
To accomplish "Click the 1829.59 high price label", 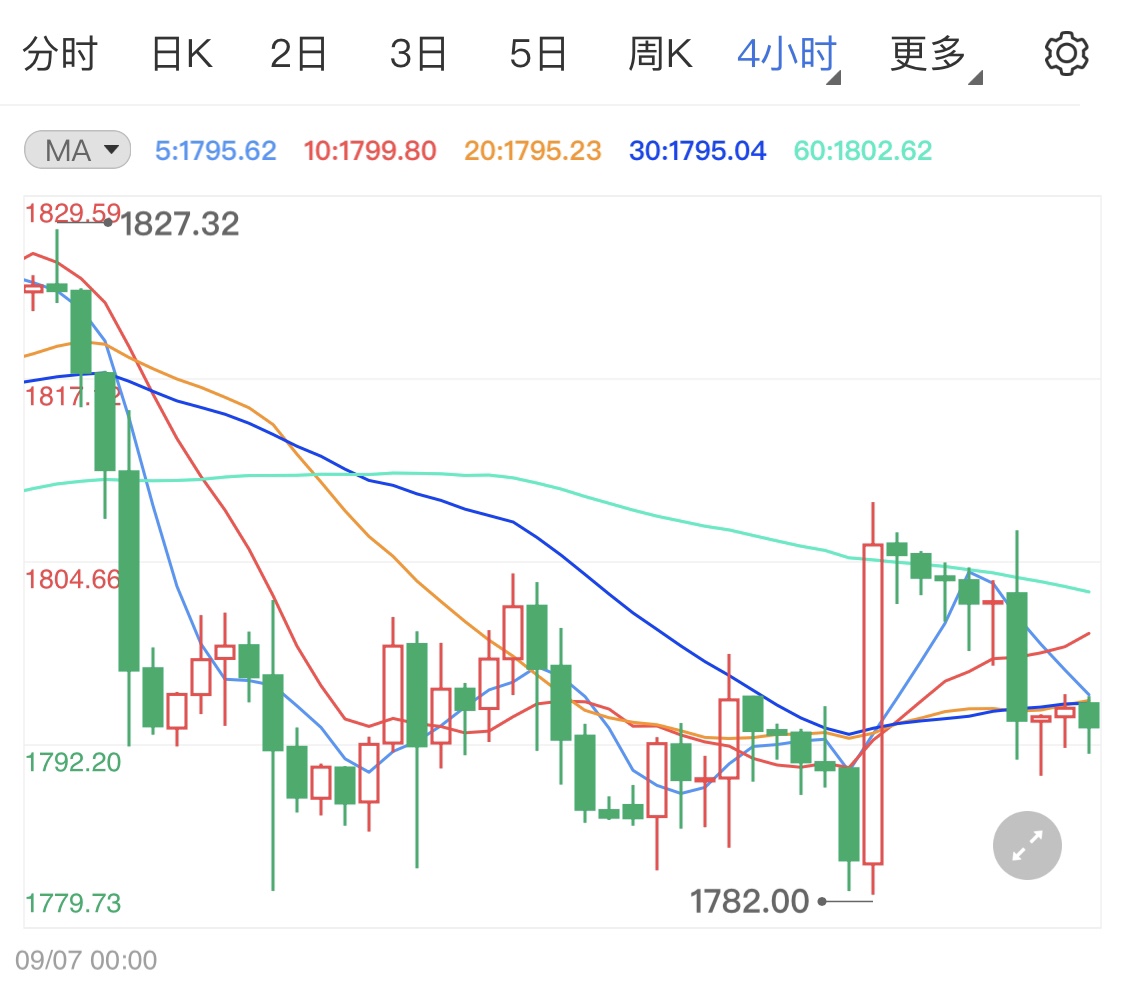I will click(x=72, y=213).
